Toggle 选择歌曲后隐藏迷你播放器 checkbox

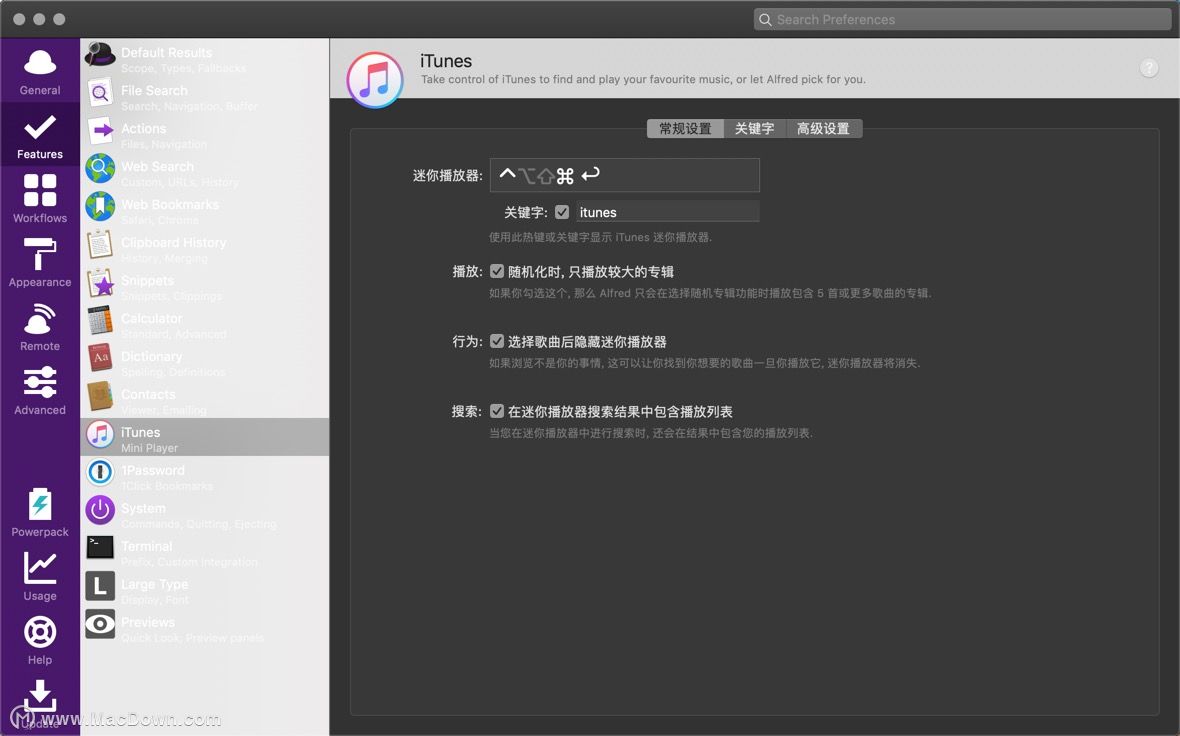coord(497,341)
